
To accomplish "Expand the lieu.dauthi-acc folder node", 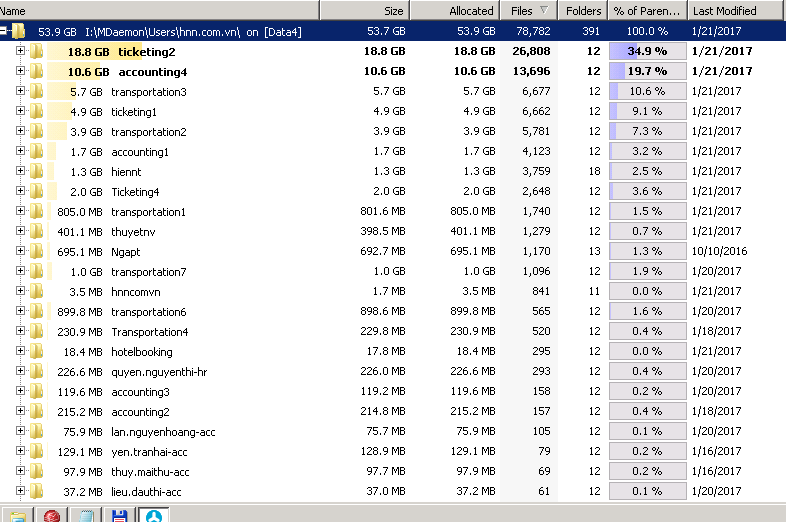I will pos(20,490).
